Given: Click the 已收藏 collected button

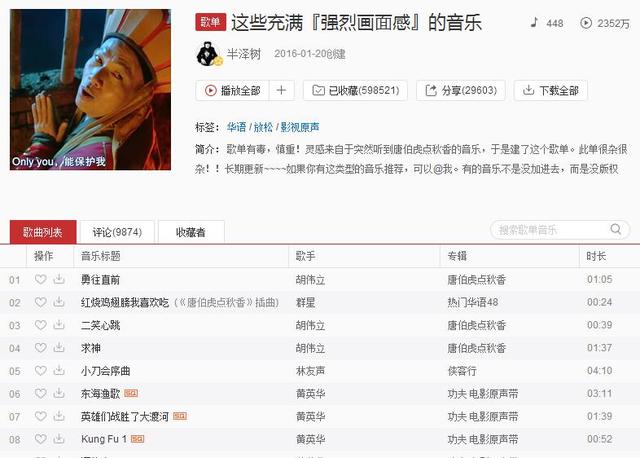Looking at the screenshot, I should 355,90.
